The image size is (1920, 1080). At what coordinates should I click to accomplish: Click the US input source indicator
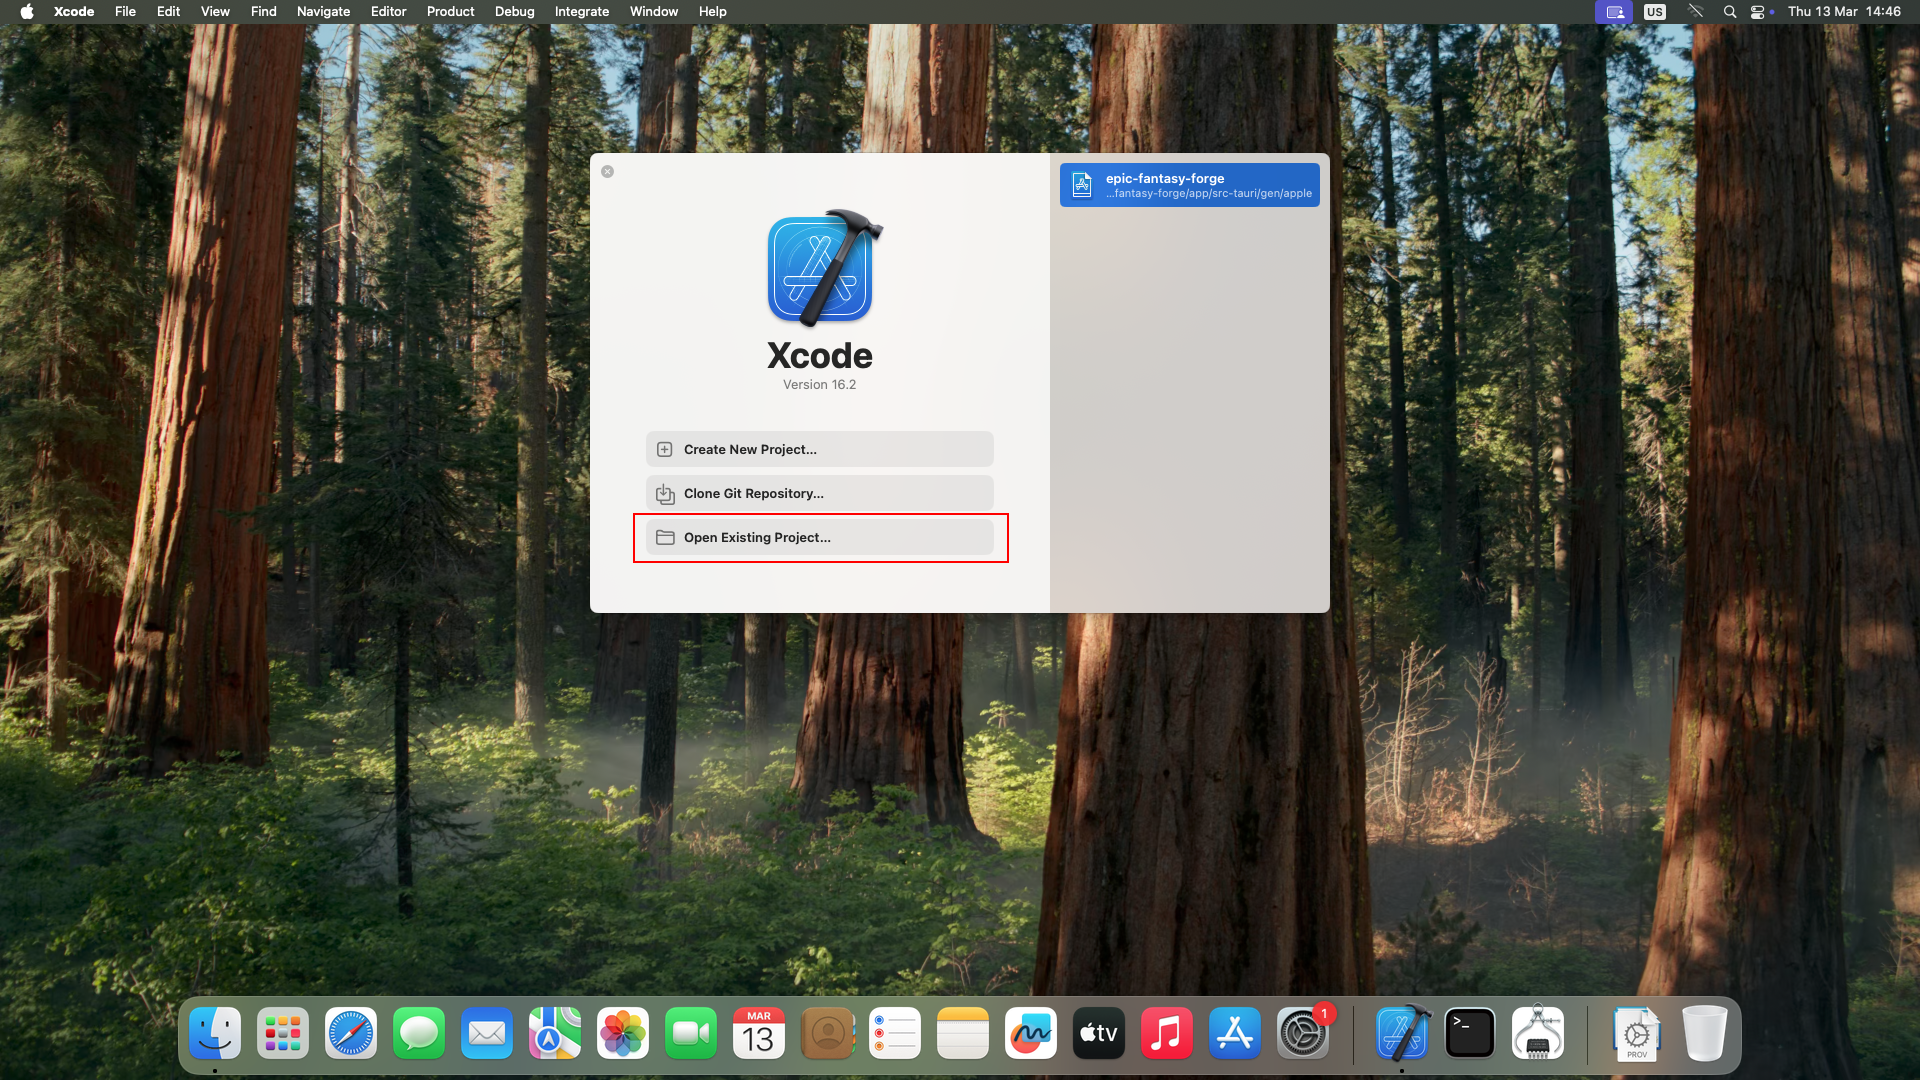coord(1655,12)
